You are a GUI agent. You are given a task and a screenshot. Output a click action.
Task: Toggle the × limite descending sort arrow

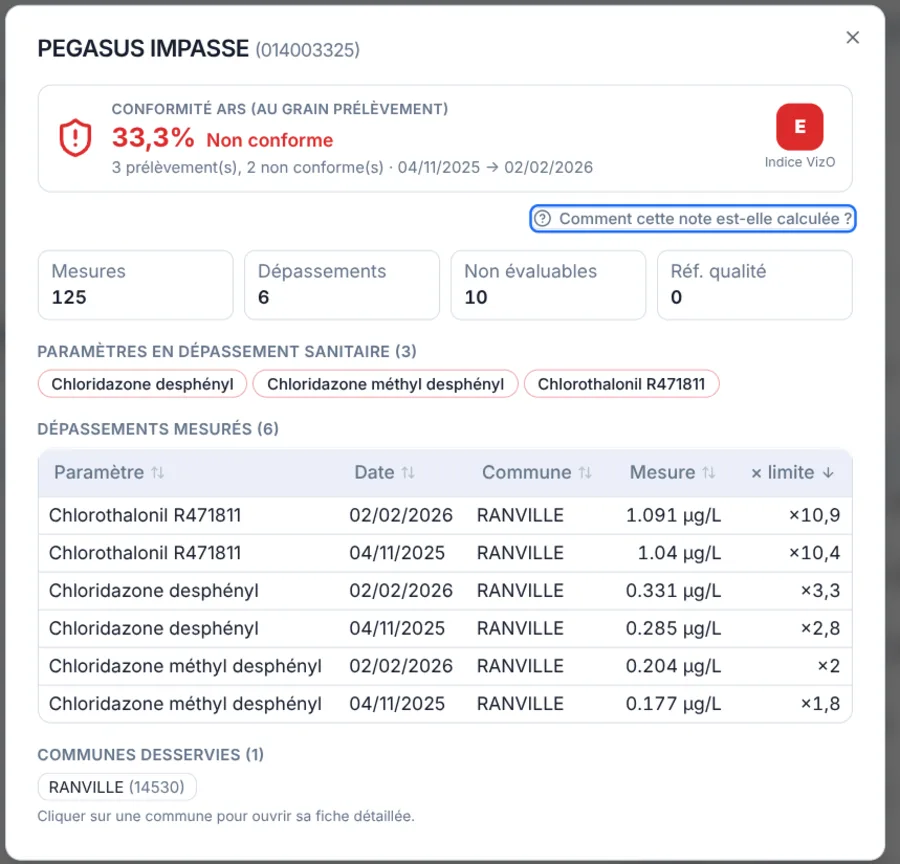[x=828, y=472]
